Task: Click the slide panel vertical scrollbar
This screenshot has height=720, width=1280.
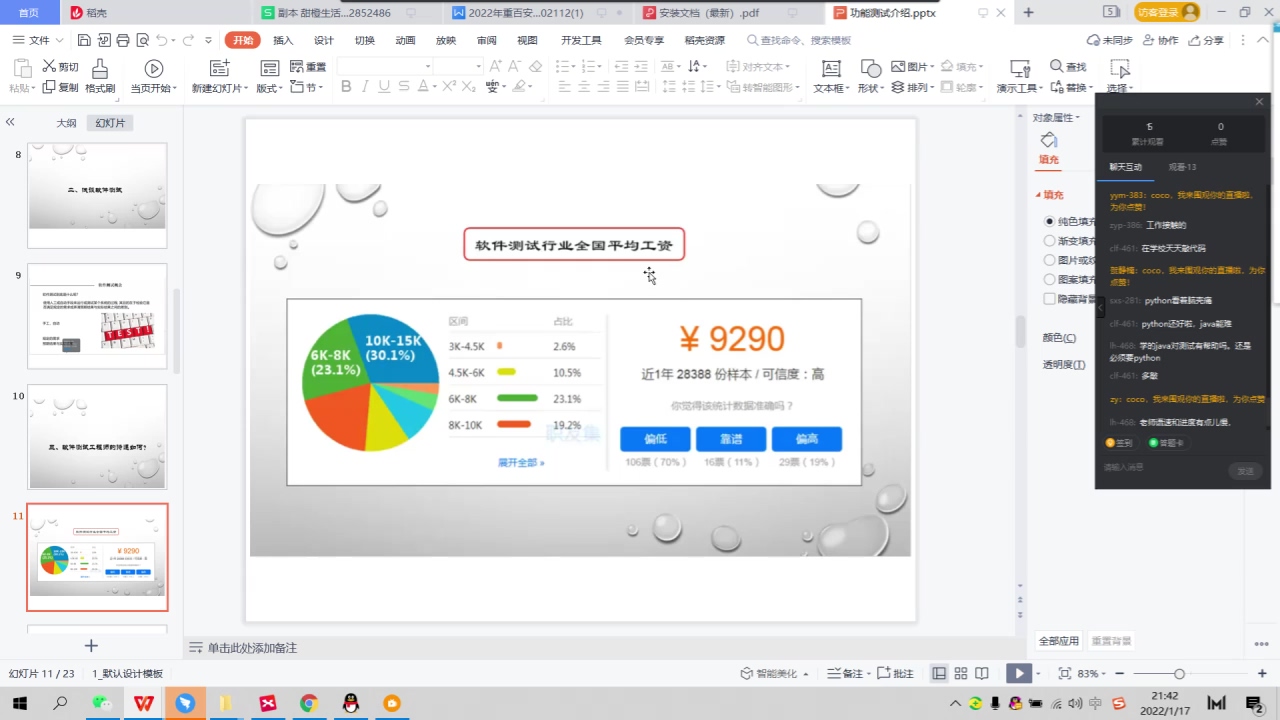Action: click(178, 330)
